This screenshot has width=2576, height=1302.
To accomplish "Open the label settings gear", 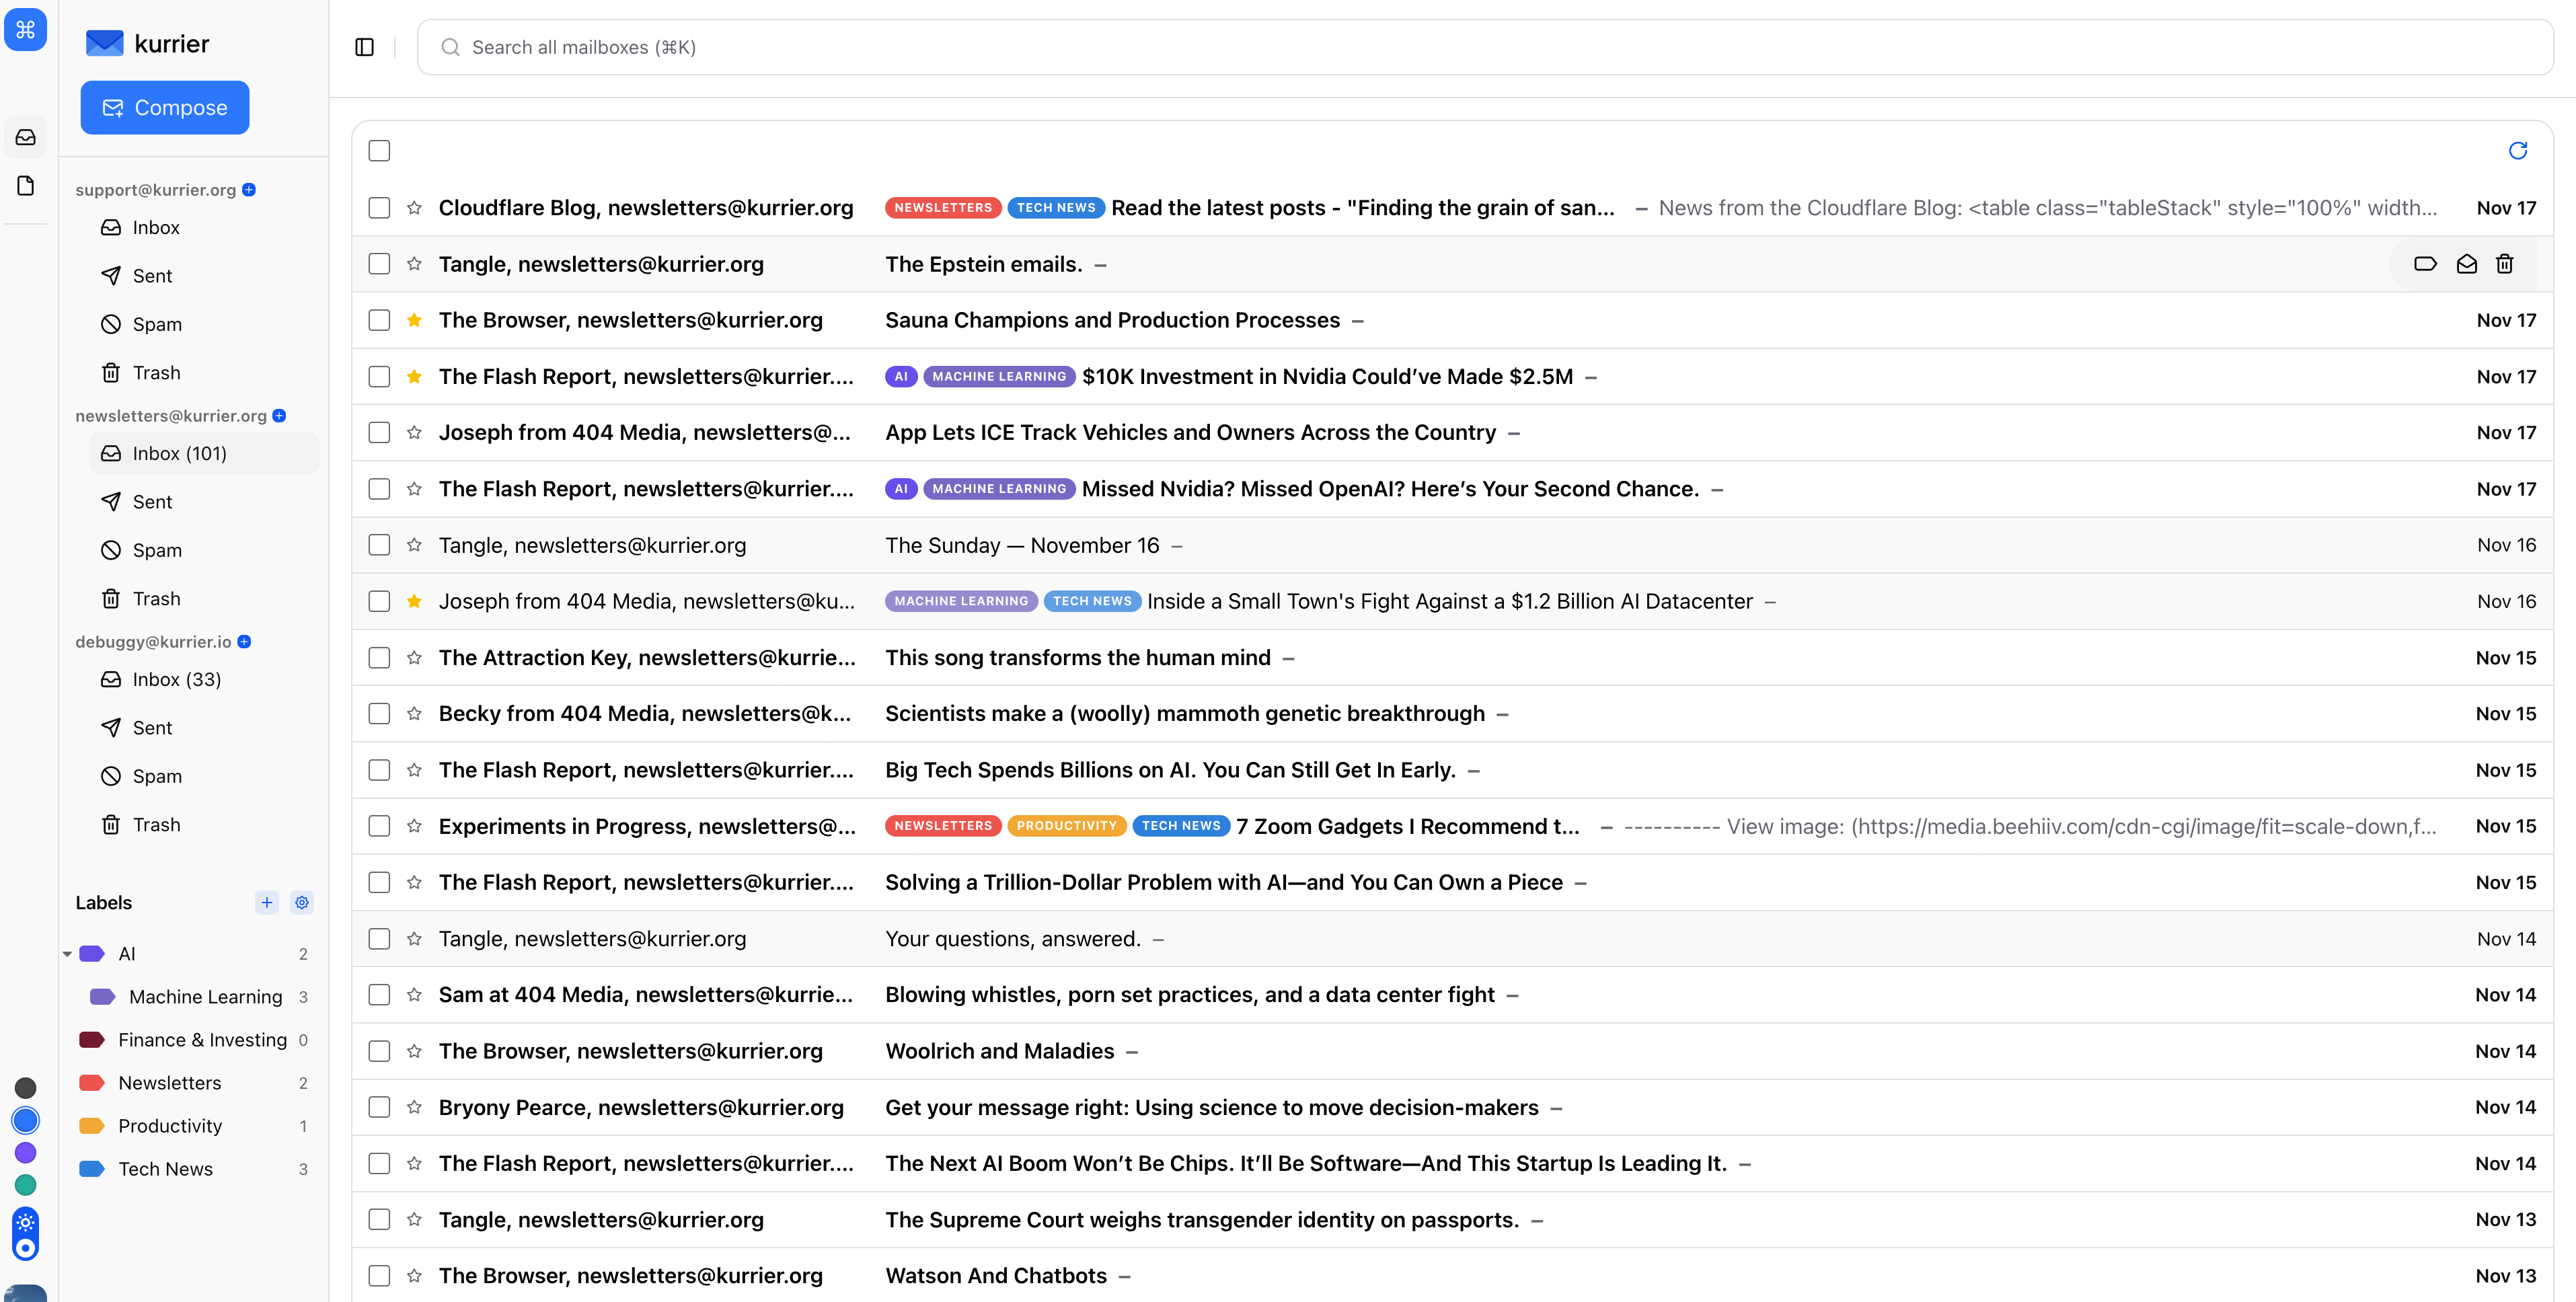I will [x=302, y=902].
